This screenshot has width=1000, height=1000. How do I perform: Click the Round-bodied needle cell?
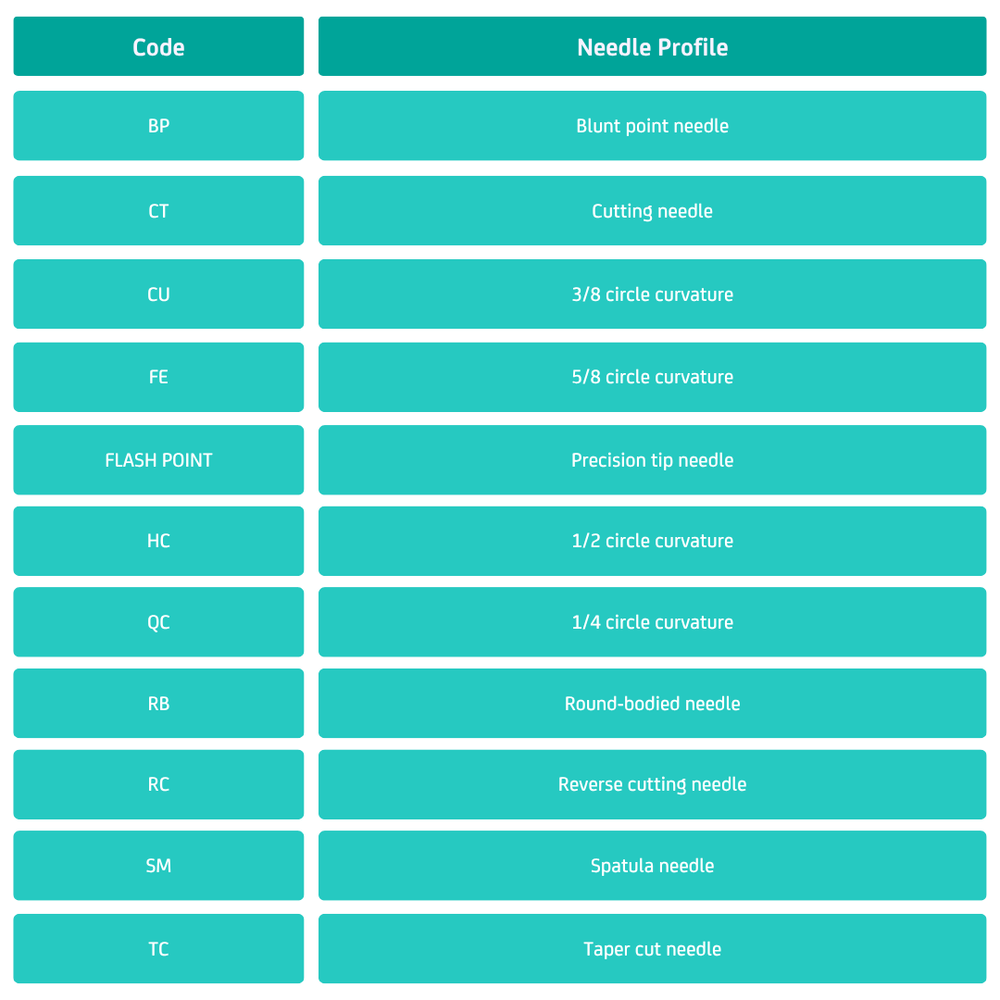[652, 703]
